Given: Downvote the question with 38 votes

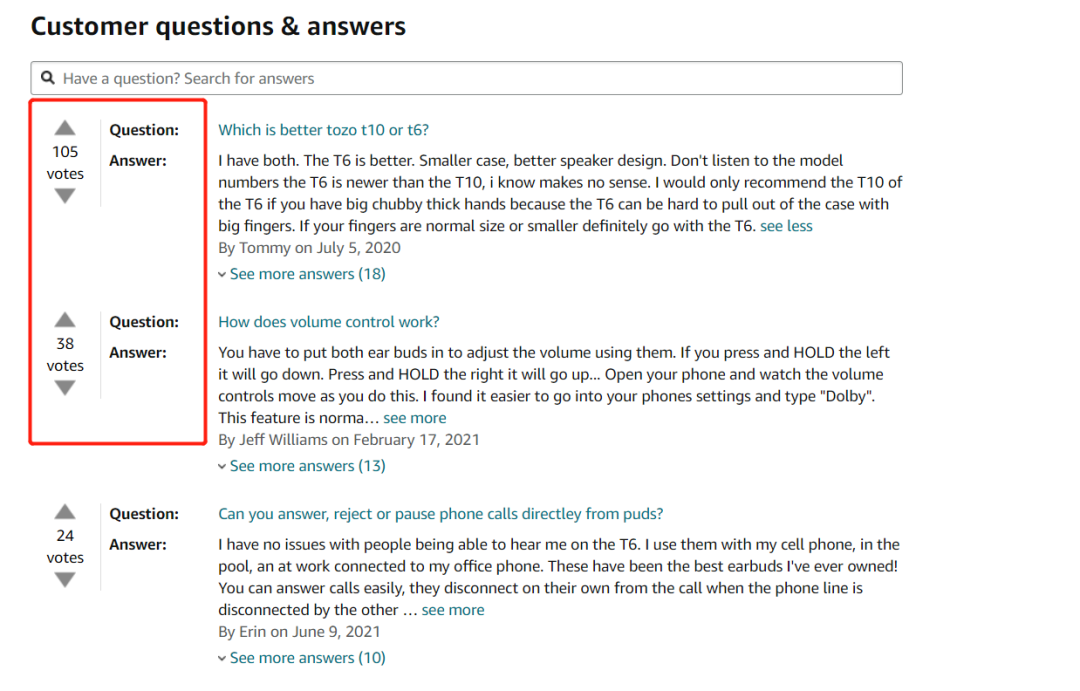Looking at the screenshot, I should click(65, 389).
